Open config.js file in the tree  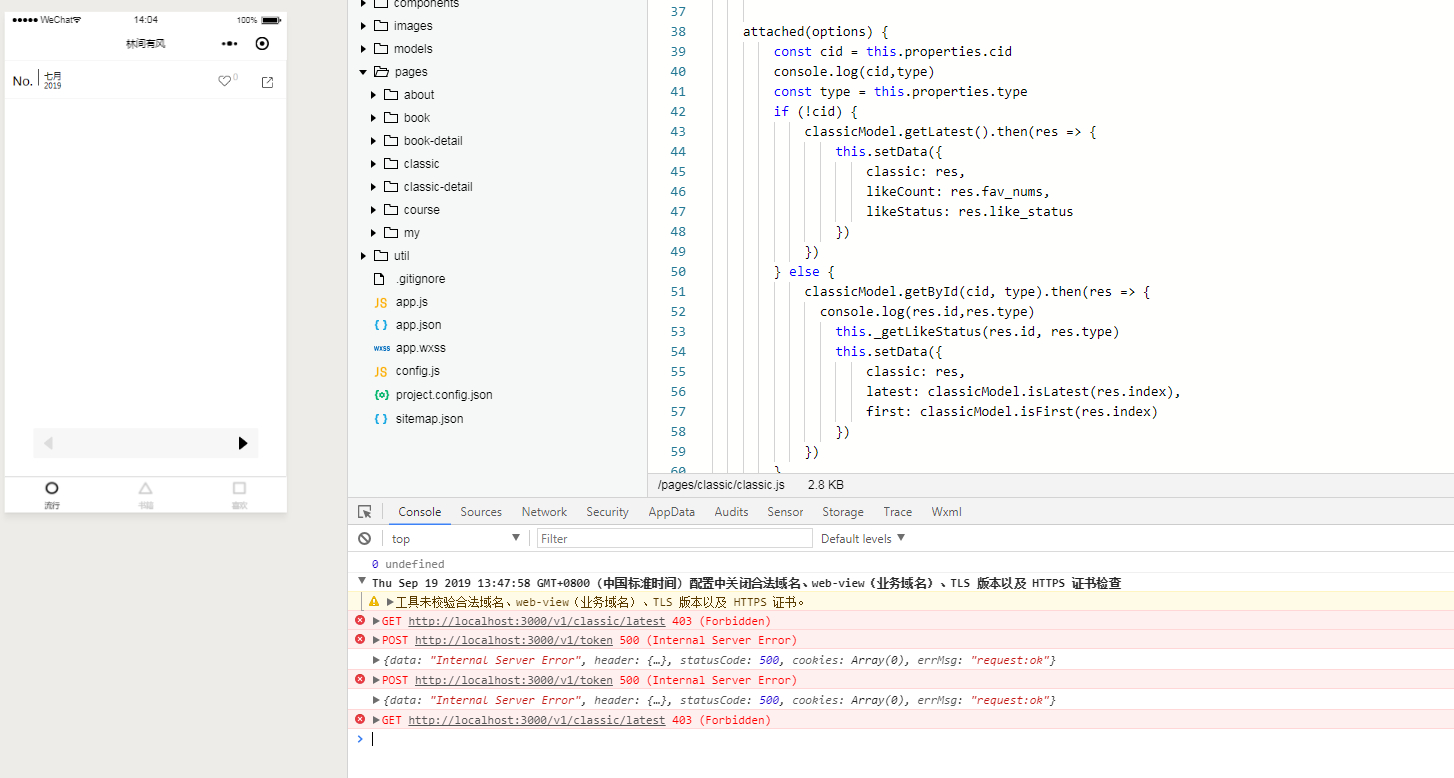point(417,371)
